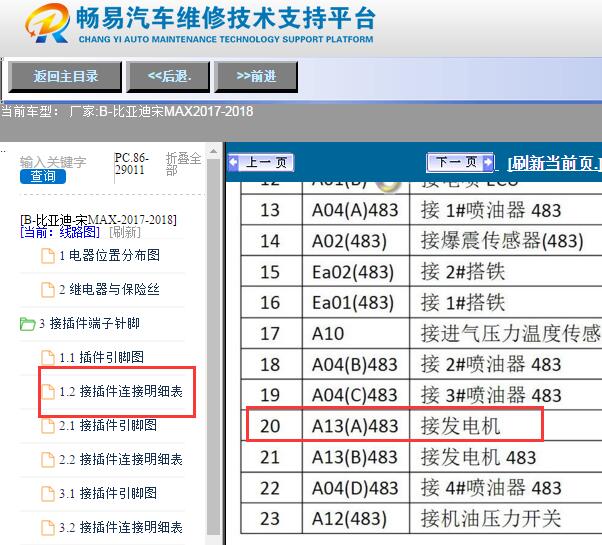The height and width of the screenshot is (545, 602).
Task: Select table cell A04(C)483
Action: (356, 395)
